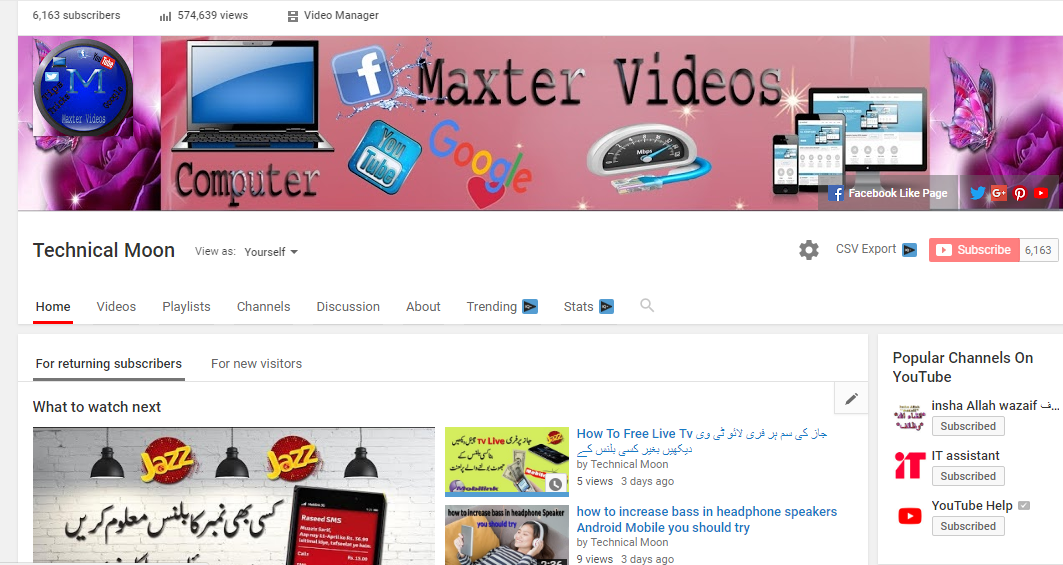Click subscriber count 6,163 beside Subscribe
The width and height of the screenshot is (1063, 565).
1038,250
